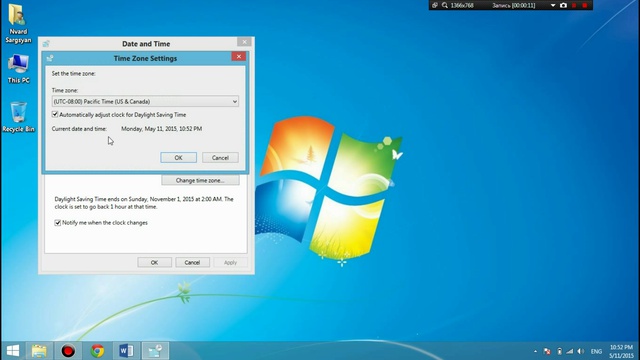Confirm Time Zone Settings with OK

(x=178, y=158)
